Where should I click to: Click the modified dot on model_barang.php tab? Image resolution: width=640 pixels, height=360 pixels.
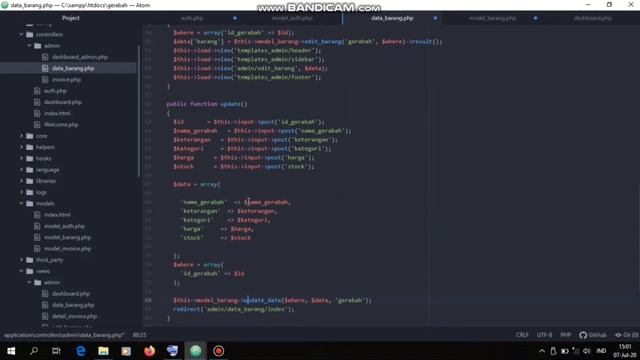click(x=535, y=18)
